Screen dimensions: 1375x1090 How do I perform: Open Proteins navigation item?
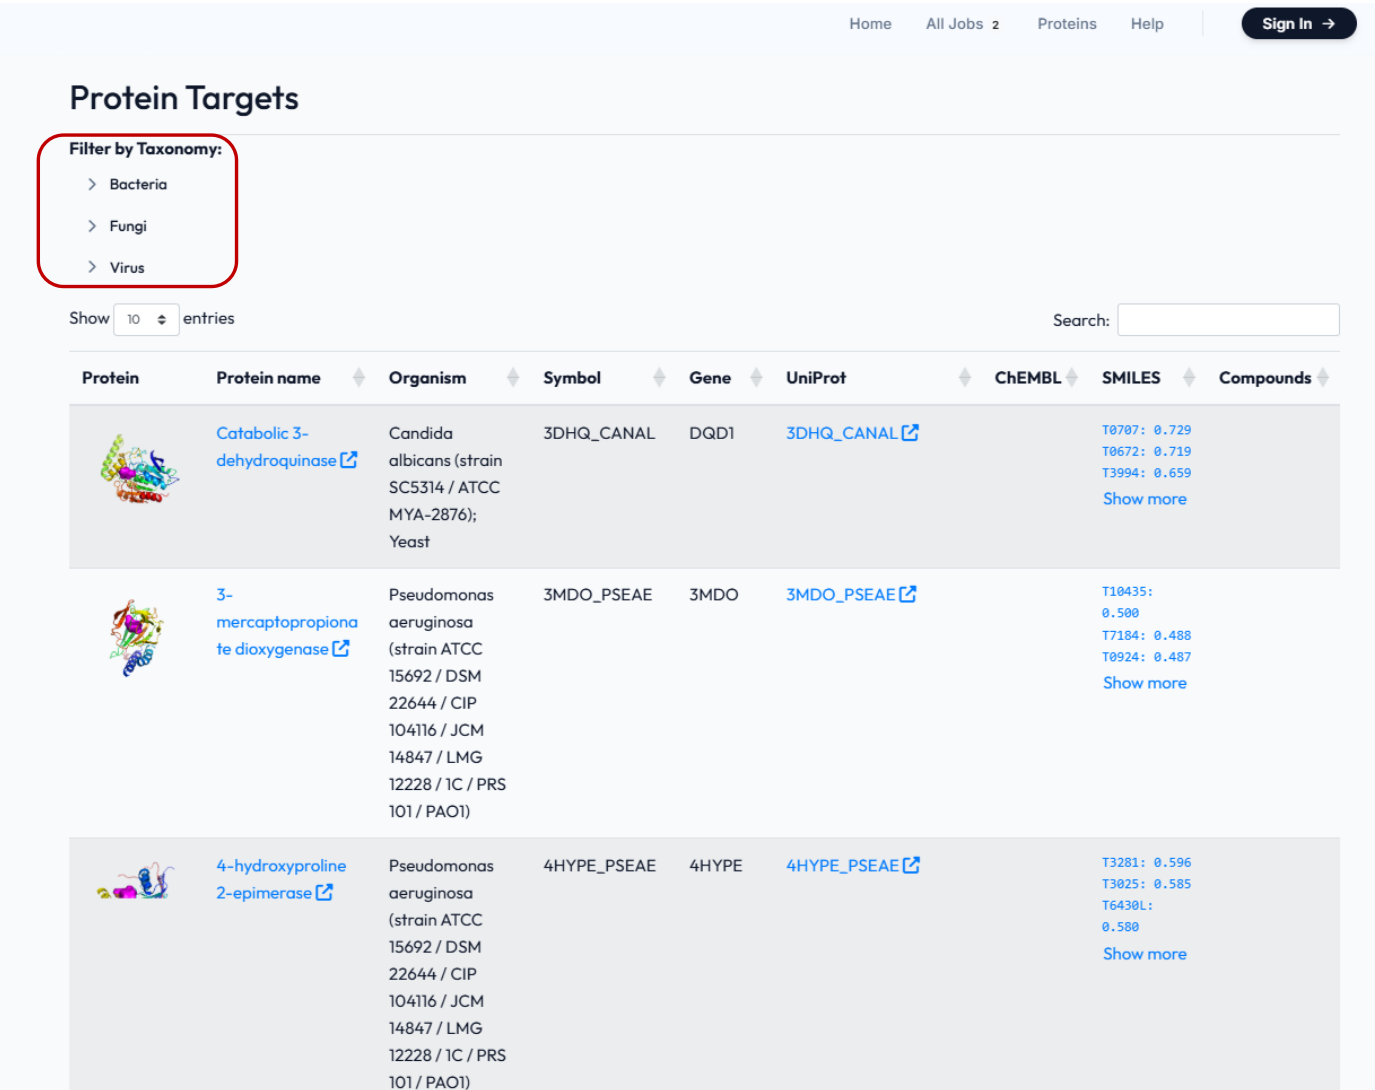1067,24
